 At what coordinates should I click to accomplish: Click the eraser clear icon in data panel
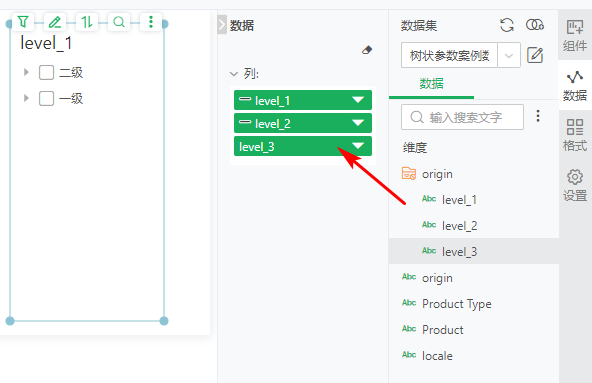point(367,50)
